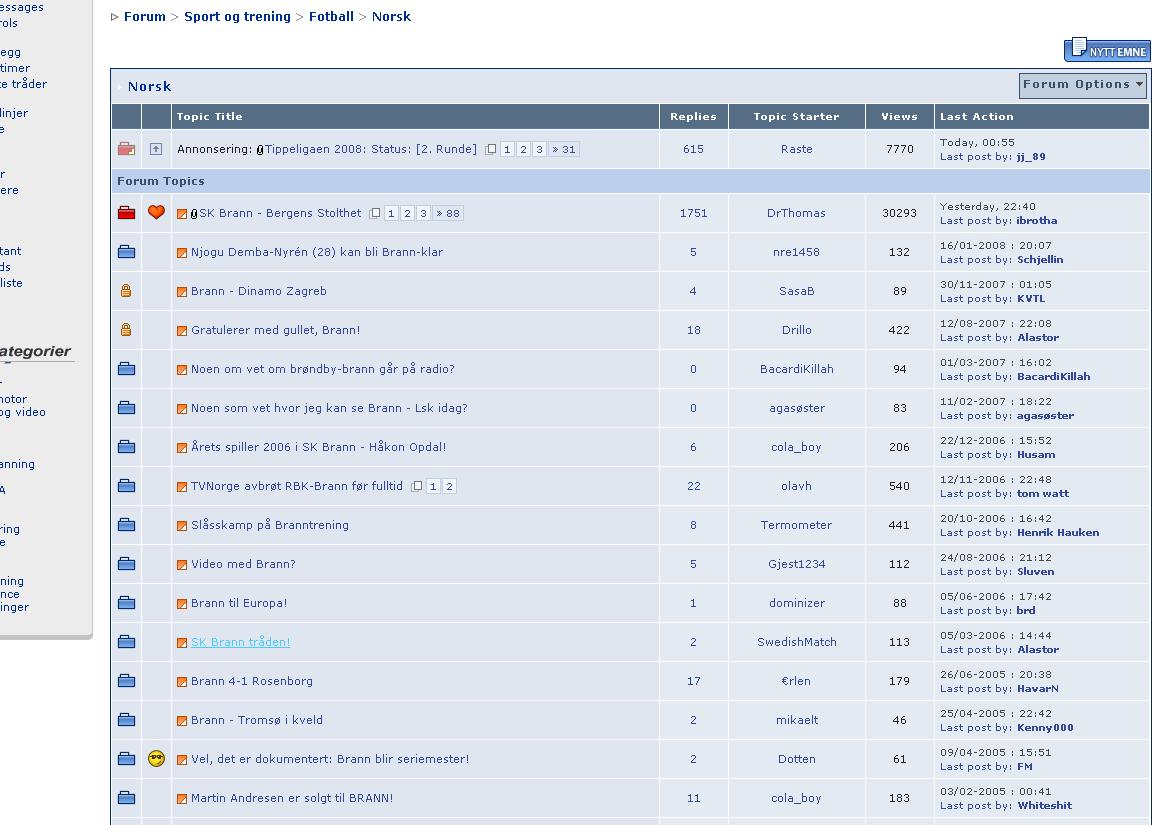Open the highlighted SK Brann tråden! link

click(x=241, y=642)
